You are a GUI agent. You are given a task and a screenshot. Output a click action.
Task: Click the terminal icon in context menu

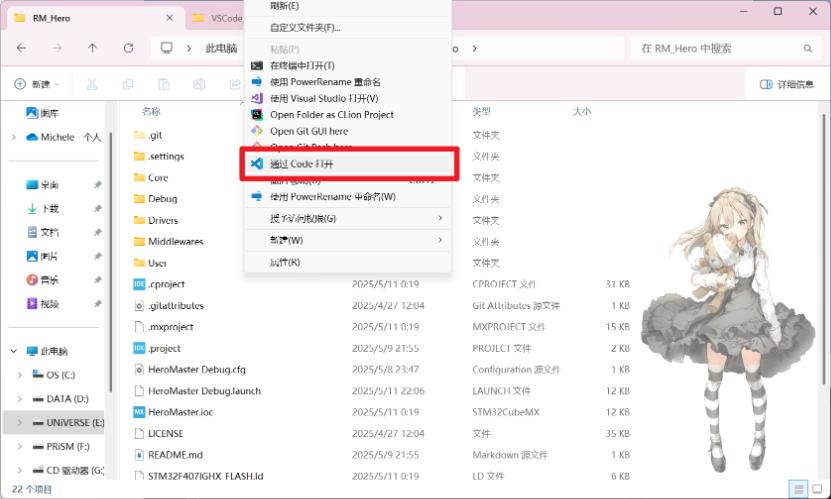click(x=257, y=66)
